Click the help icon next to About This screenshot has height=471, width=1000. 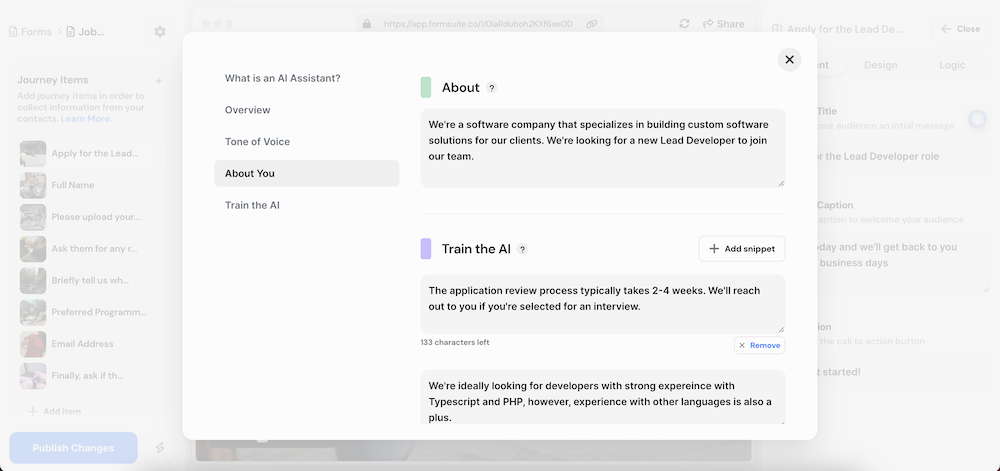[492, 88]
